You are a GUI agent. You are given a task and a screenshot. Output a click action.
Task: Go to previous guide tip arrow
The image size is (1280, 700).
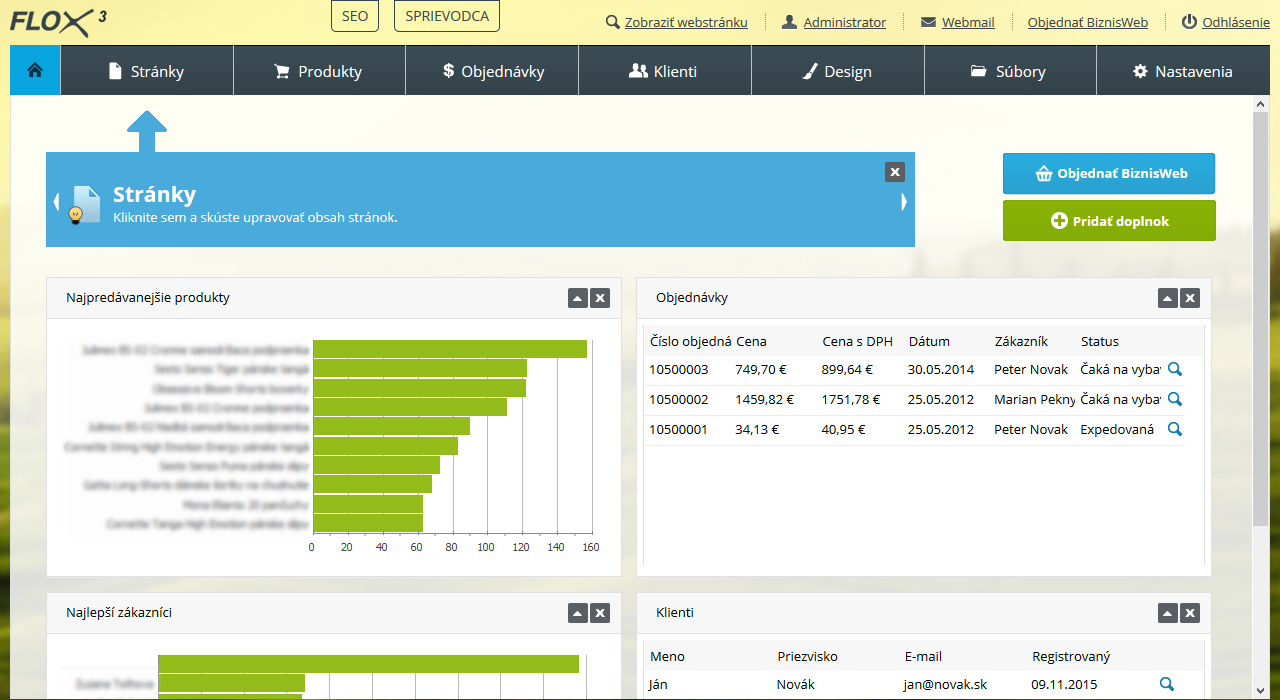click(56, 201)
